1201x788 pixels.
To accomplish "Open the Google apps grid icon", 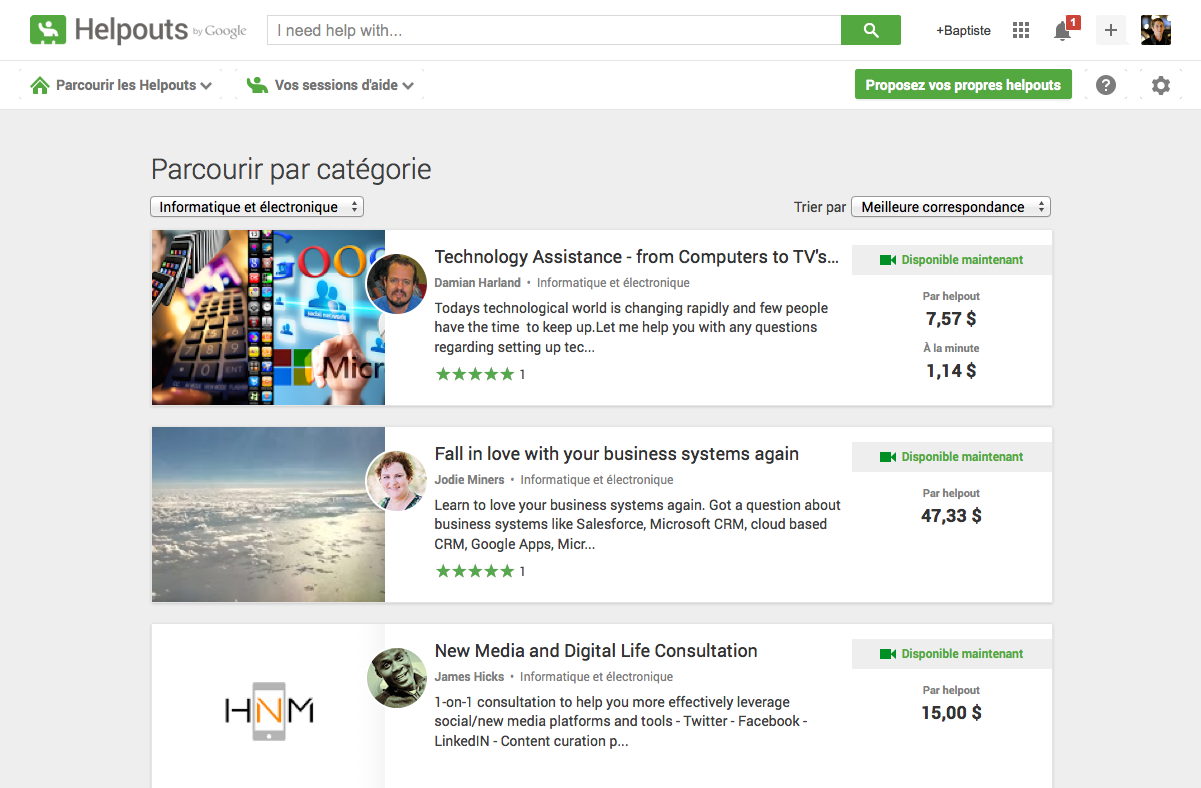I will 1021,30.
